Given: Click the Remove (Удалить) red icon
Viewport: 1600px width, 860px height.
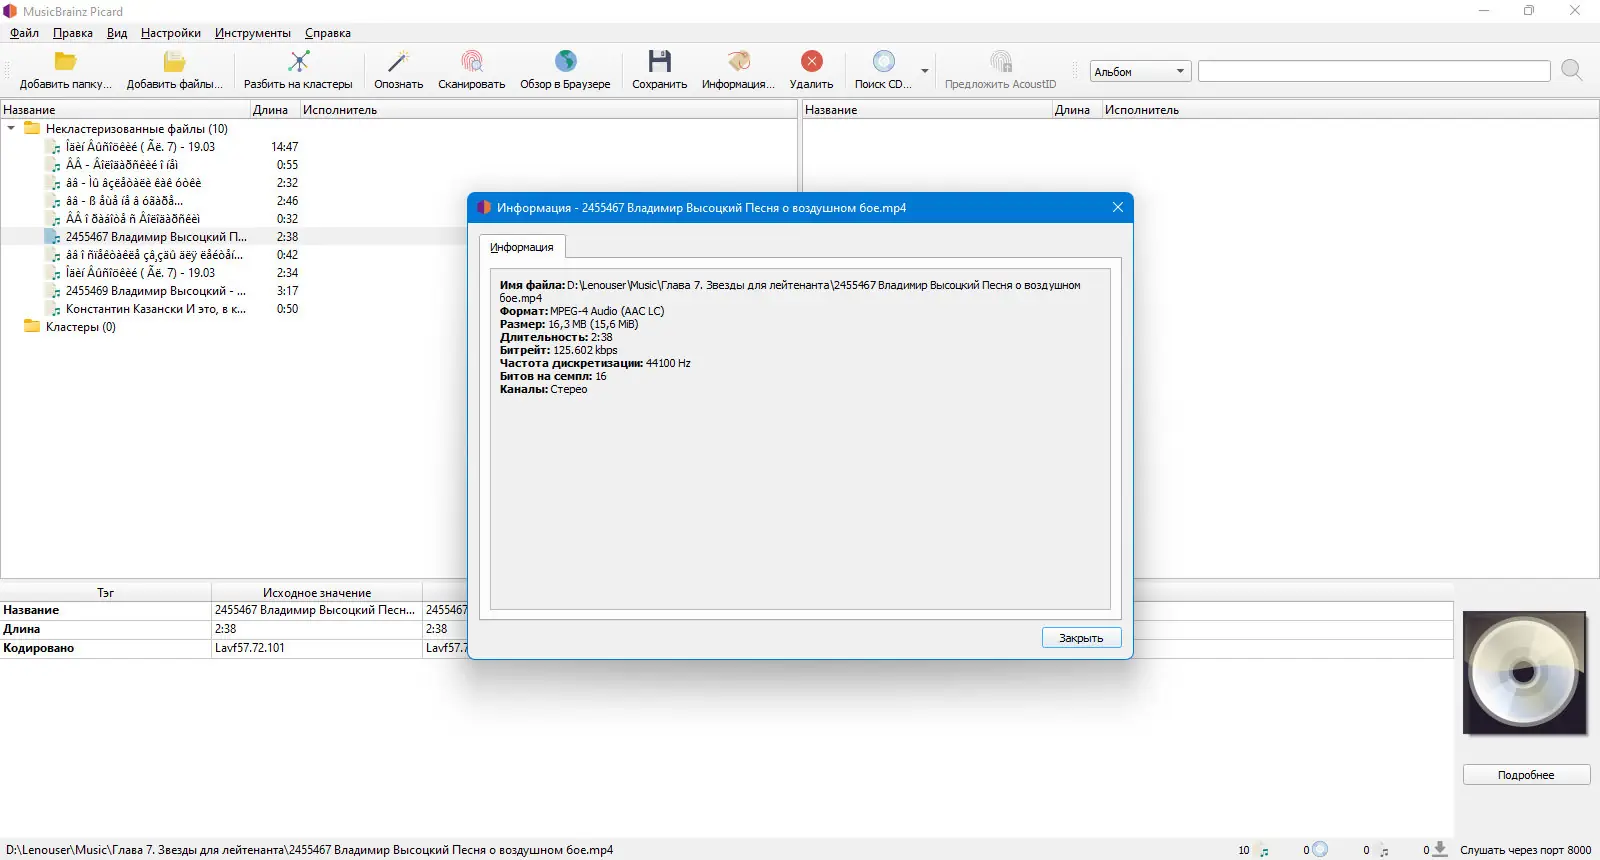Looking at the screenshot, I should (812, 61).
